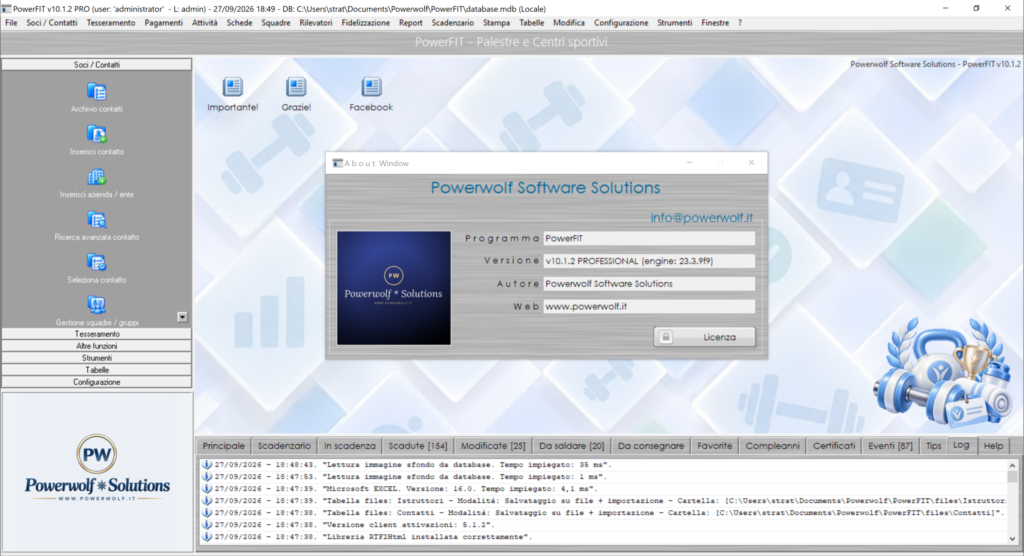Open the Stampa menu

[496, 23]
